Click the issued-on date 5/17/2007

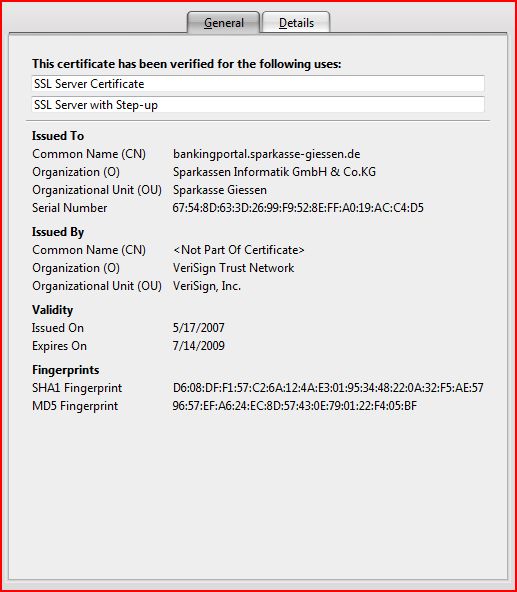pos(199,328)
